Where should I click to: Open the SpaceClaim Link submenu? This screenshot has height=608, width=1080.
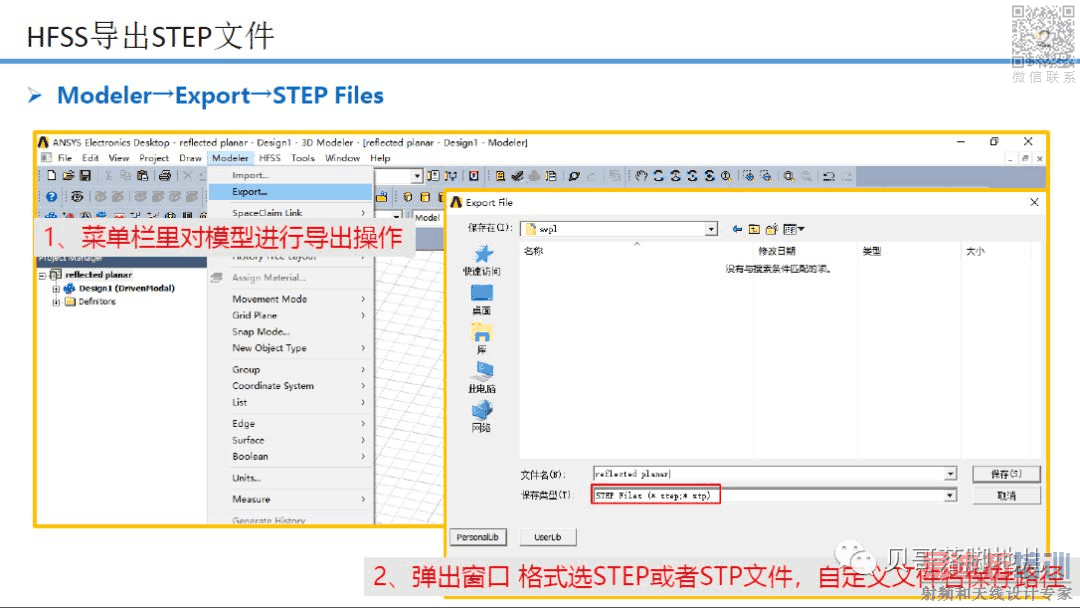pyautogui.click(x=290, y=213)
